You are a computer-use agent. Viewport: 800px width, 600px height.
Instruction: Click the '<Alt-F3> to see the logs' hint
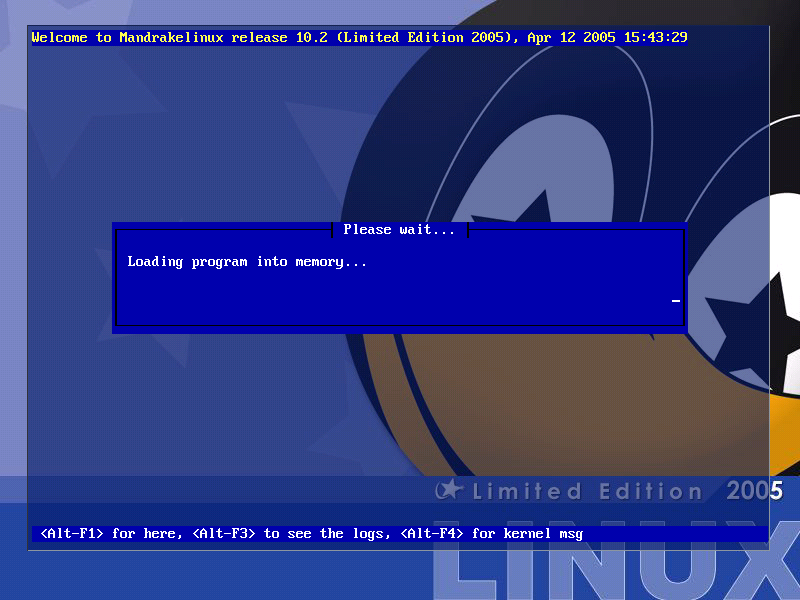[290, 534]
